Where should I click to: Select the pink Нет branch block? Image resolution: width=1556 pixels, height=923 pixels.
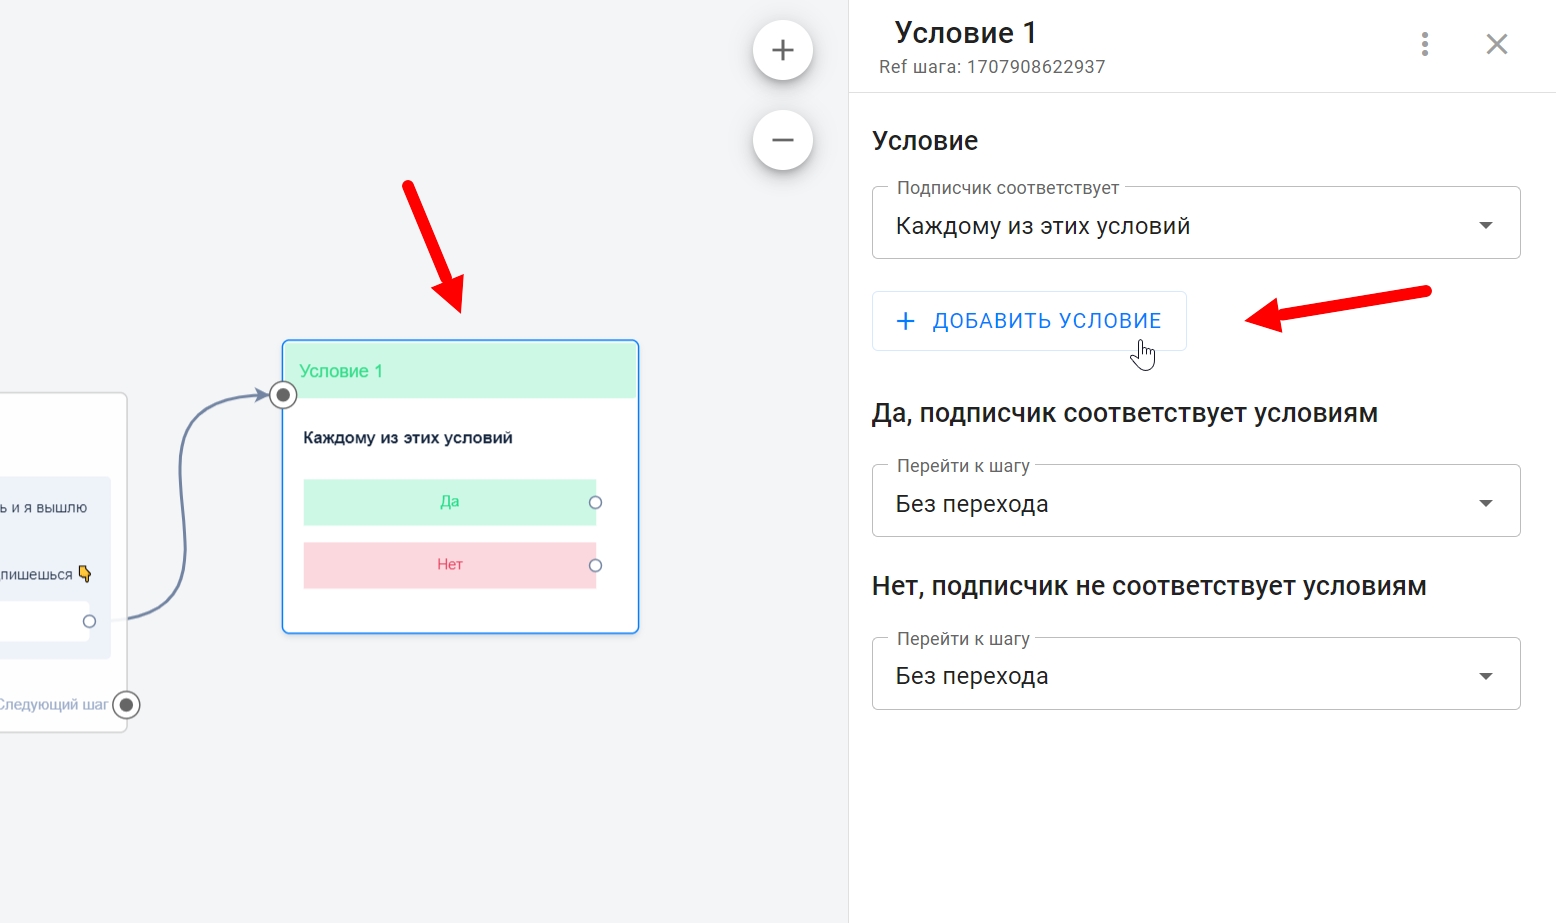449,565
